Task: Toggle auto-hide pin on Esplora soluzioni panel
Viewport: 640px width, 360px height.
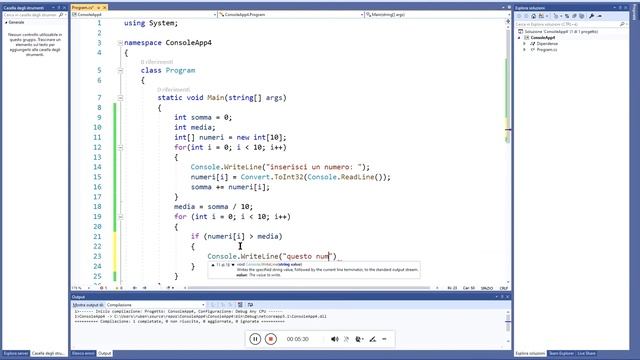Action: [620, 8]
